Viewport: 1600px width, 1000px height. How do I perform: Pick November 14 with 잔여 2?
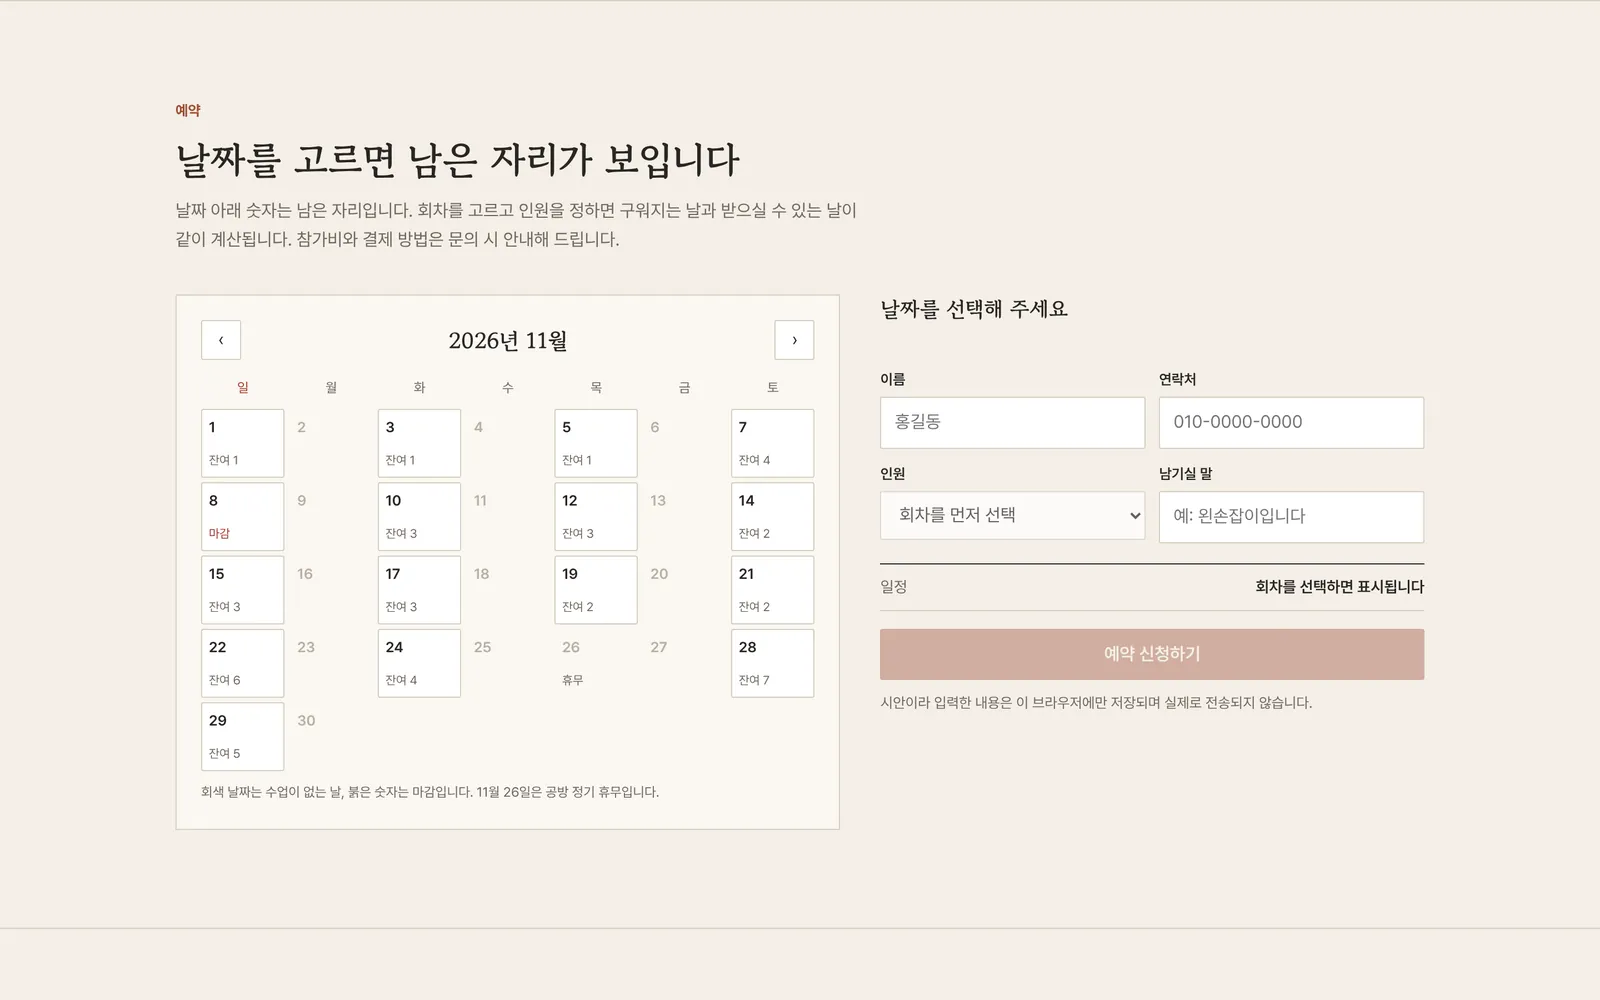[772, 516]
